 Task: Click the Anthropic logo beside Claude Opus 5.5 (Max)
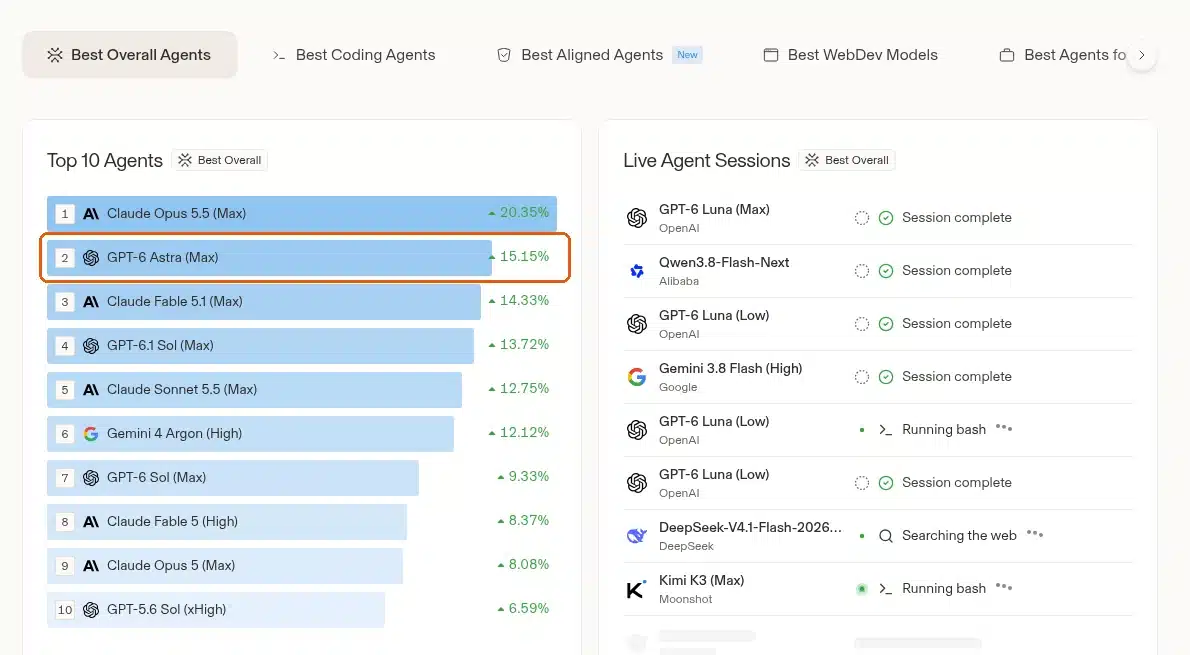pos(91,214)
